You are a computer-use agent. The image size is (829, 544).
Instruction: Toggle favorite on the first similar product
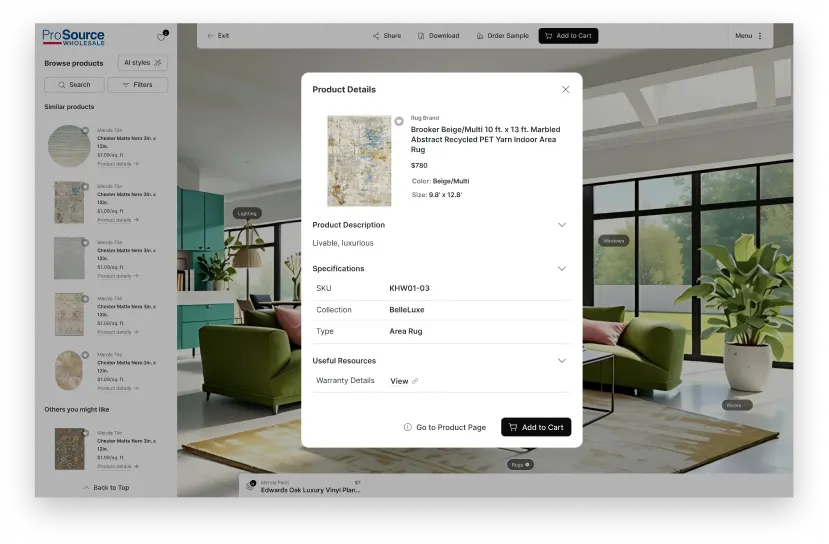click(x=85, y=131)
